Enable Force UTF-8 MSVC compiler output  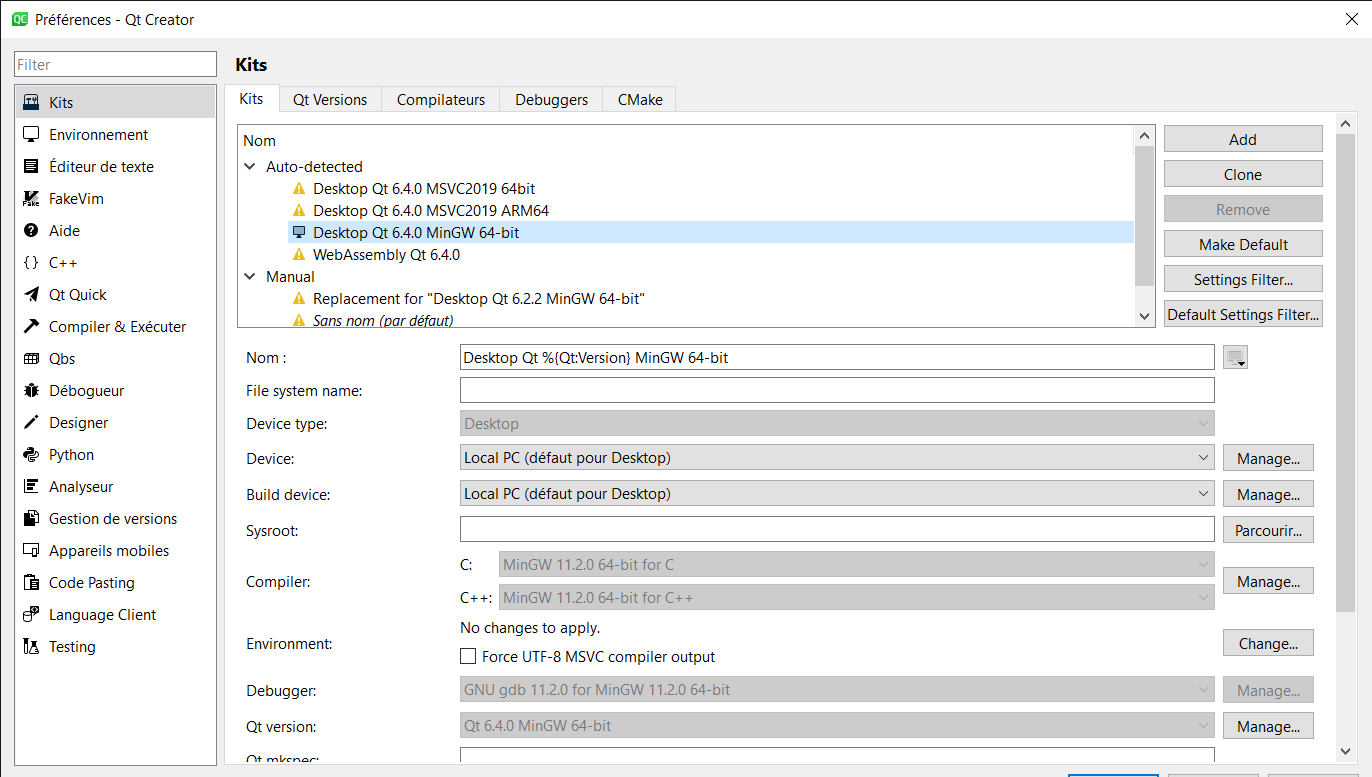coord(467,656)
